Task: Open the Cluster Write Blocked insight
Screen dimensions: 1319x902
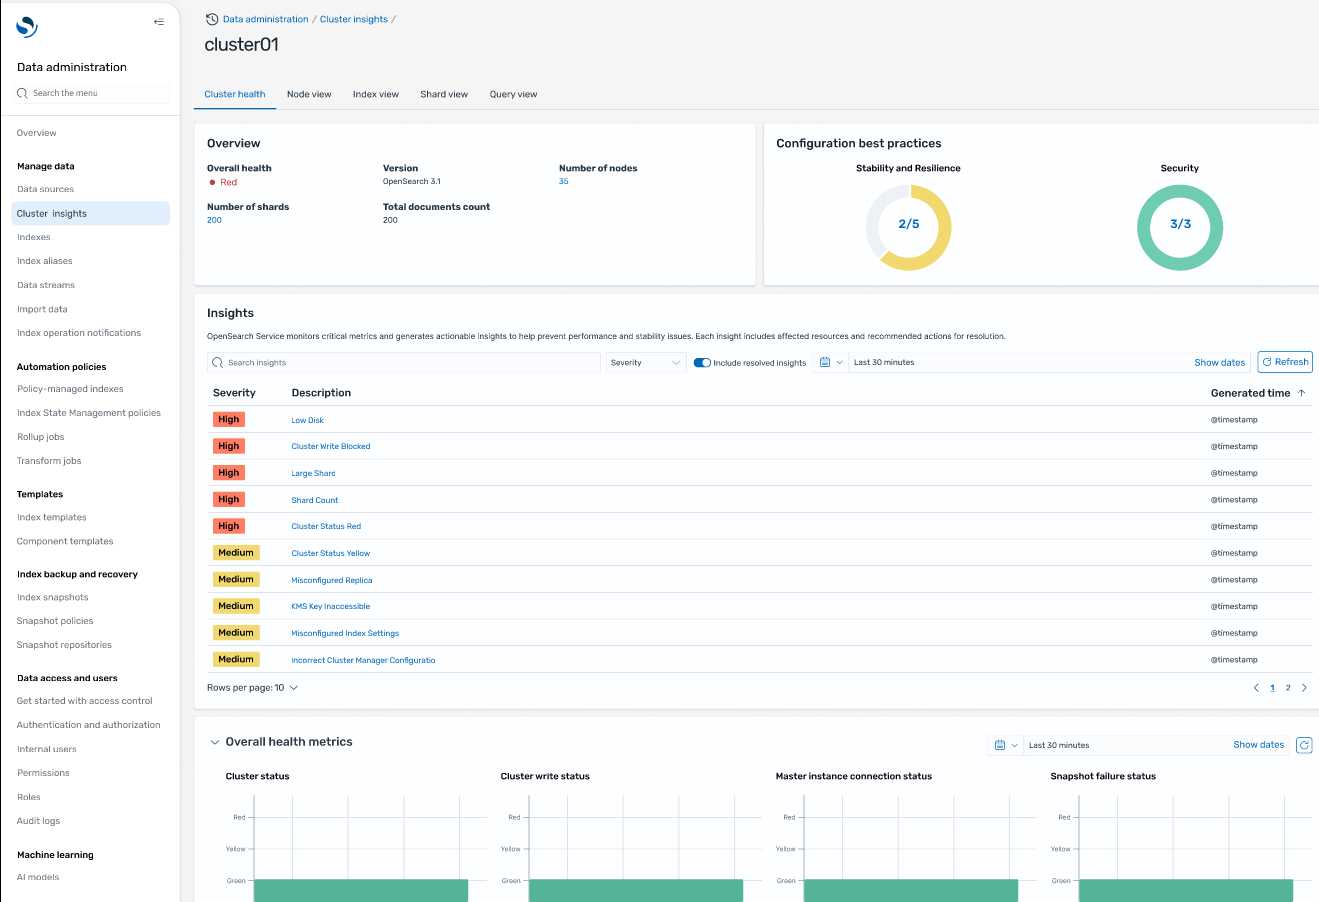Action: (331, 447)
